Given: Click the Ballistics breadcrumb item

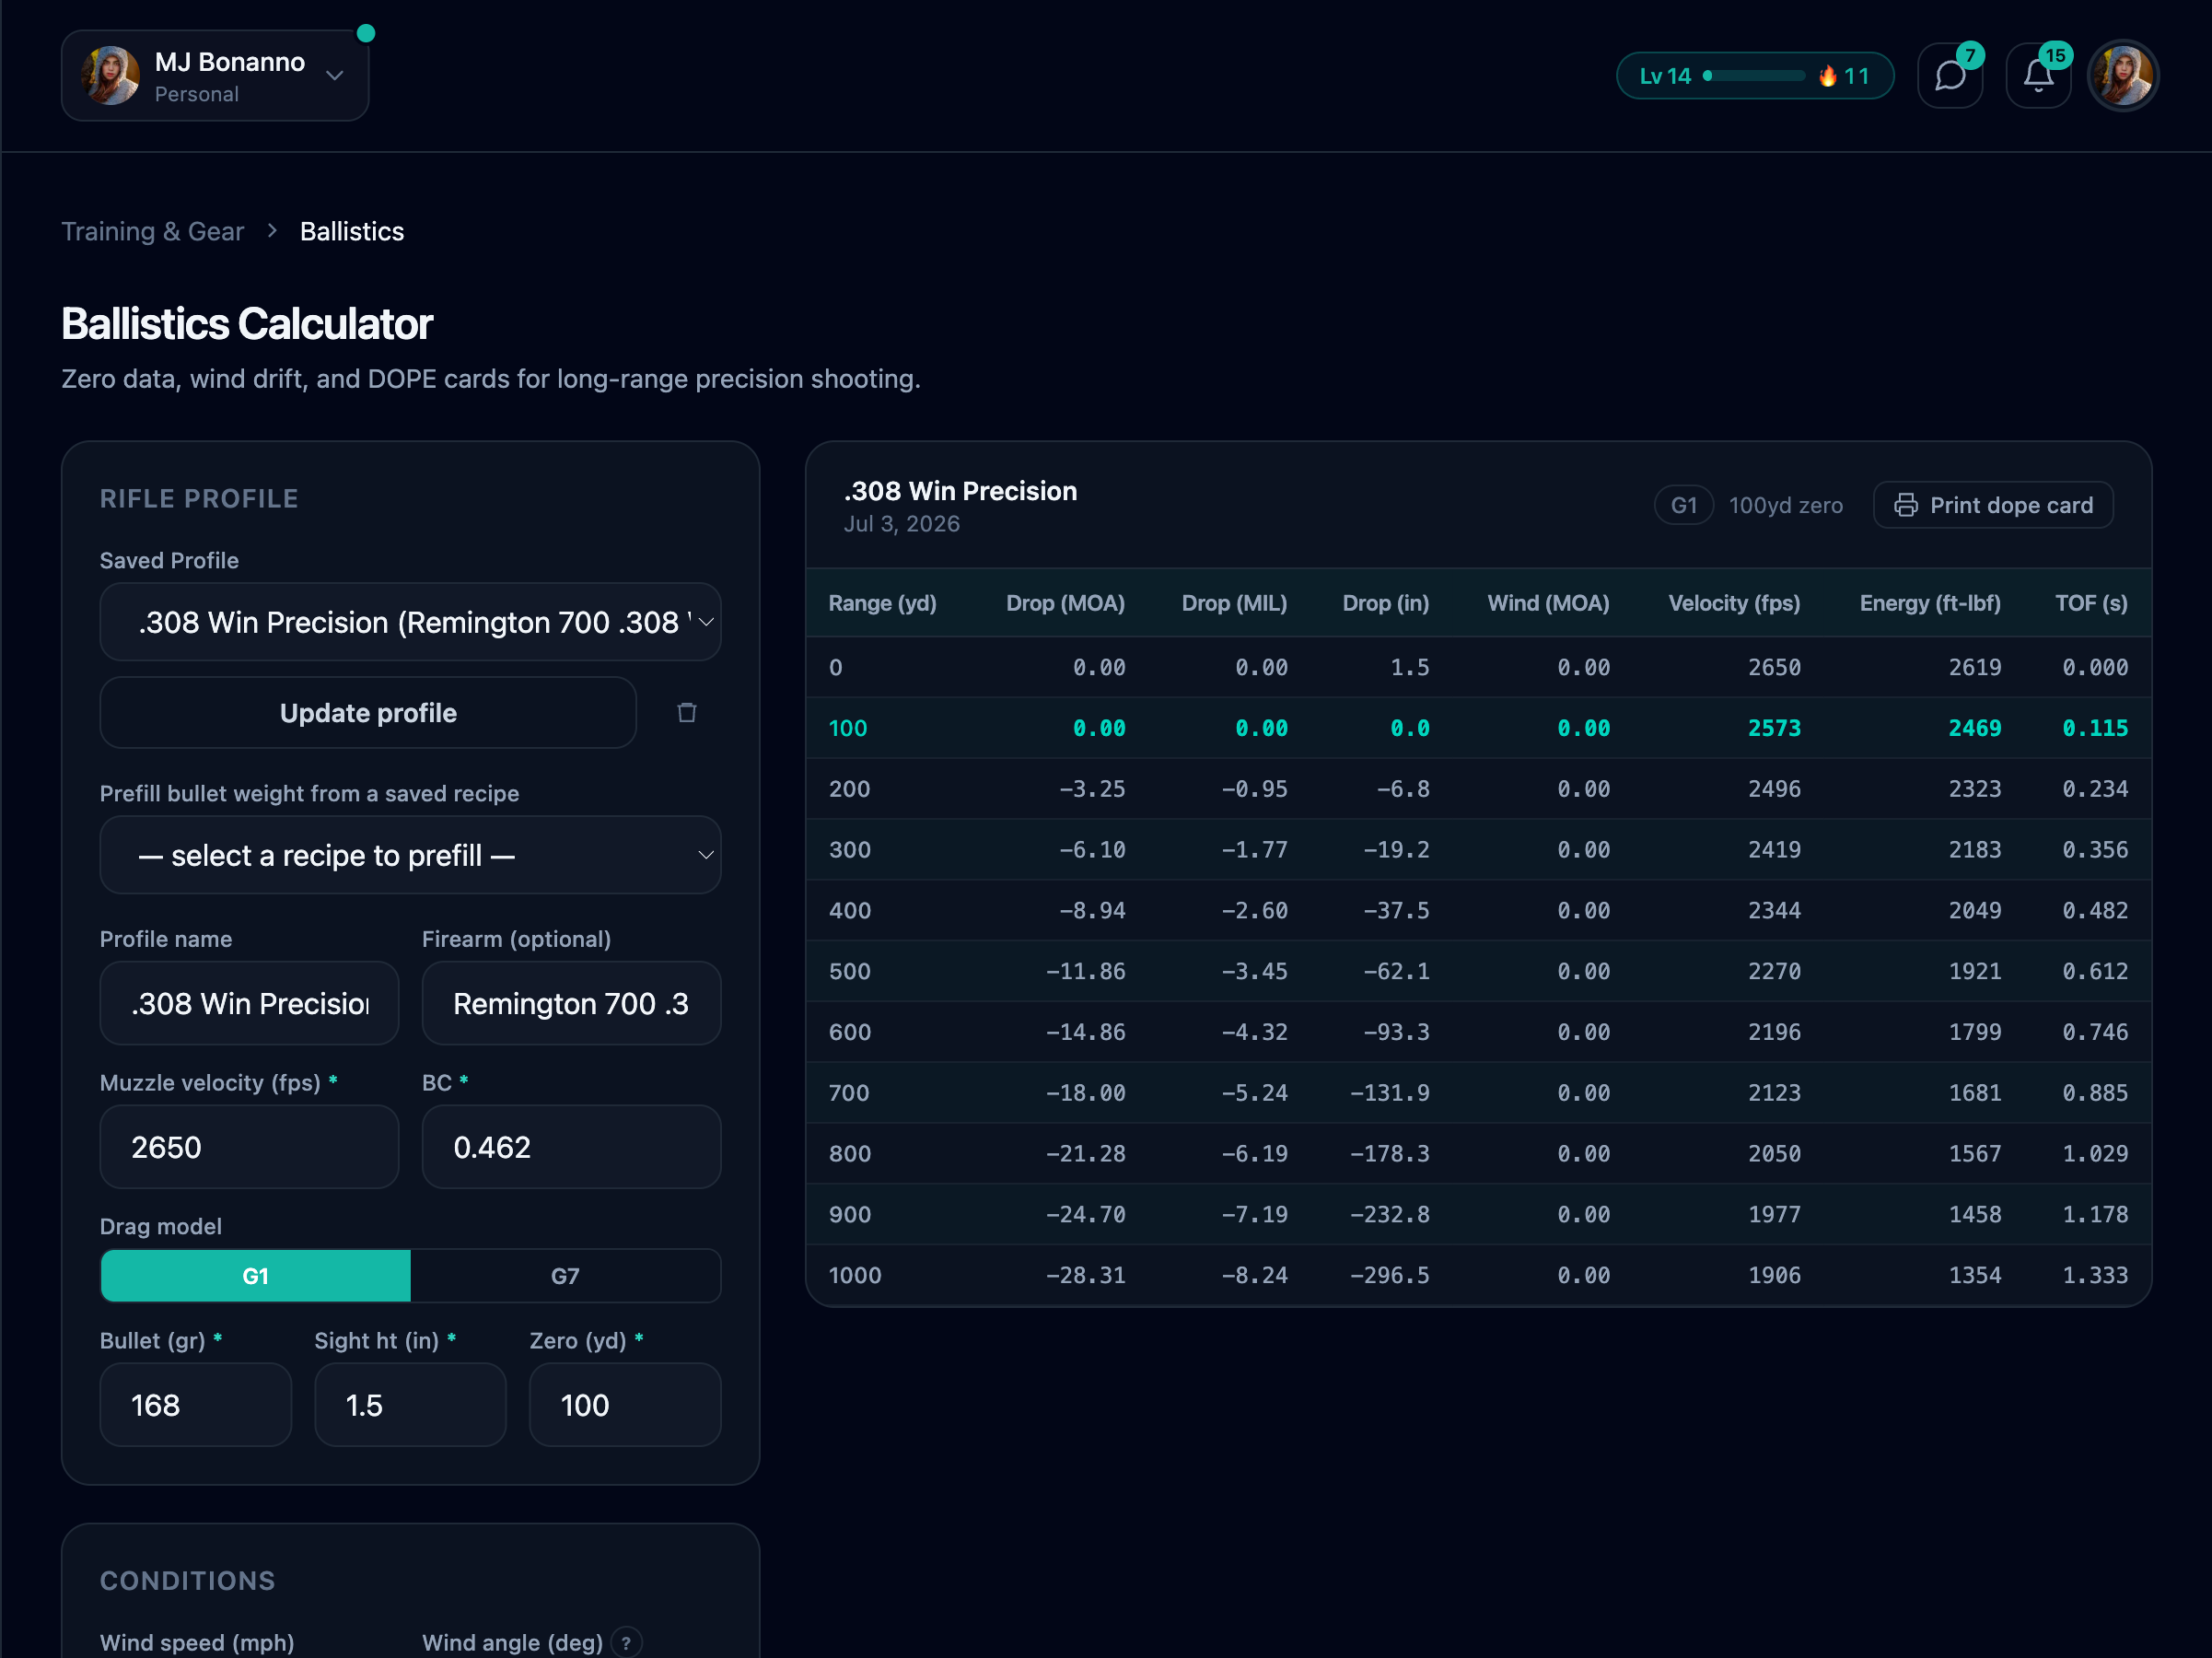Looking at the screenshot, I should click(x=352, y=231).
